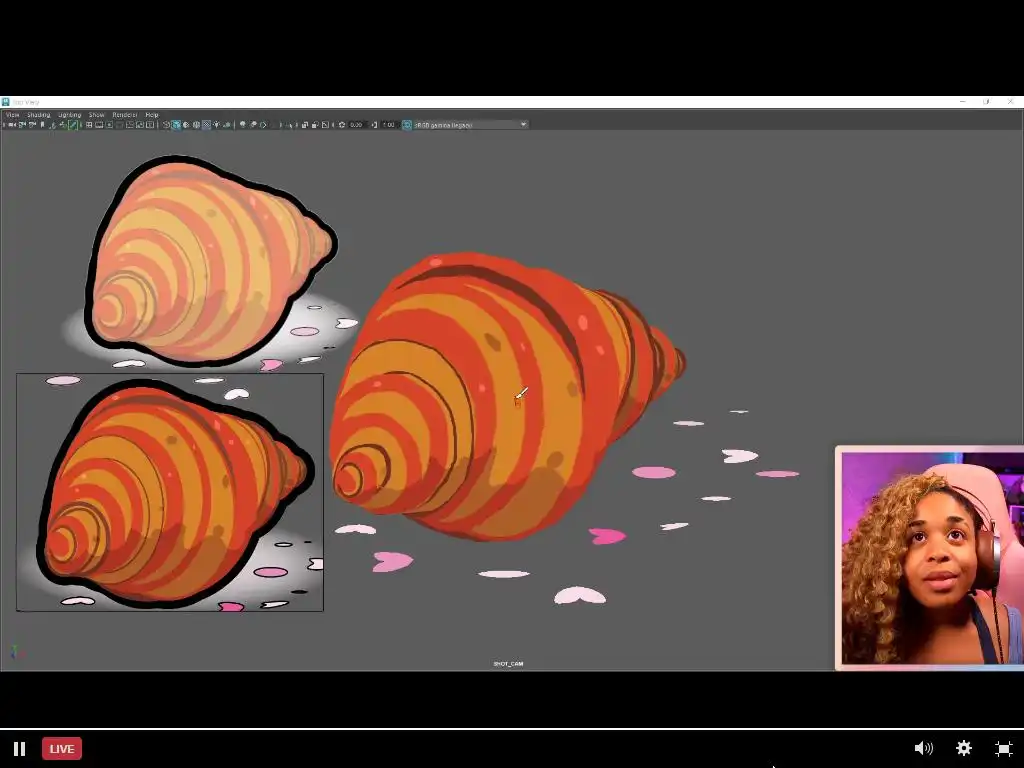Toggle fullscreen video mode icon
This screenshot has height=768, width=1024.
click(x=1004, y=748)
